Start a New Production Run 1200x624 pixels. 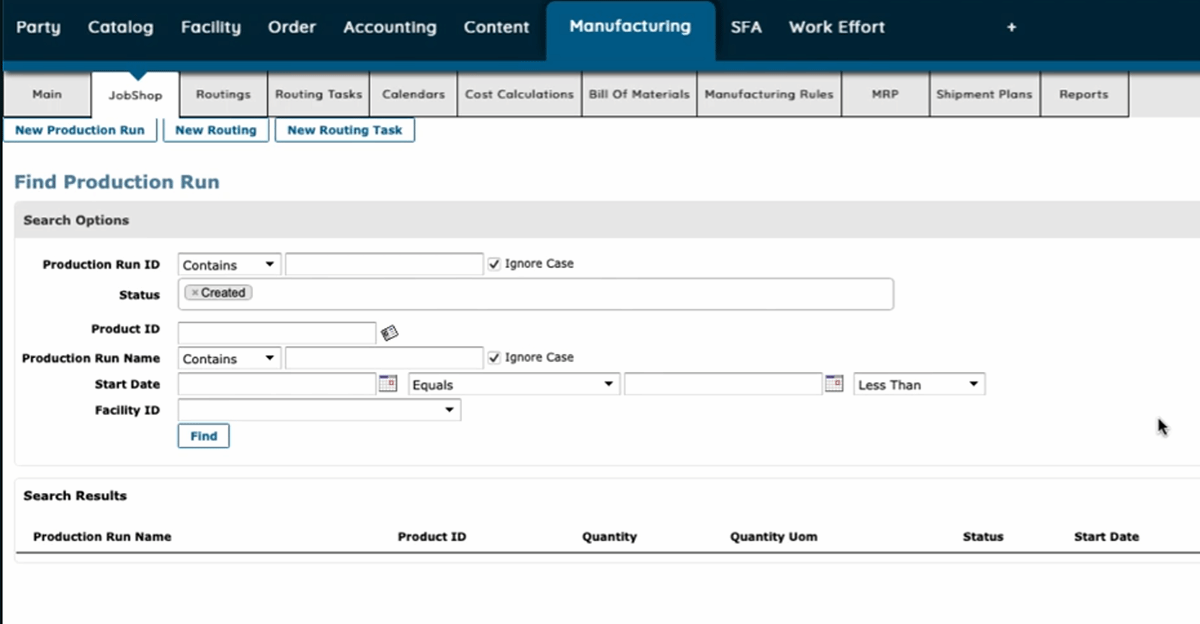point(80,129)
